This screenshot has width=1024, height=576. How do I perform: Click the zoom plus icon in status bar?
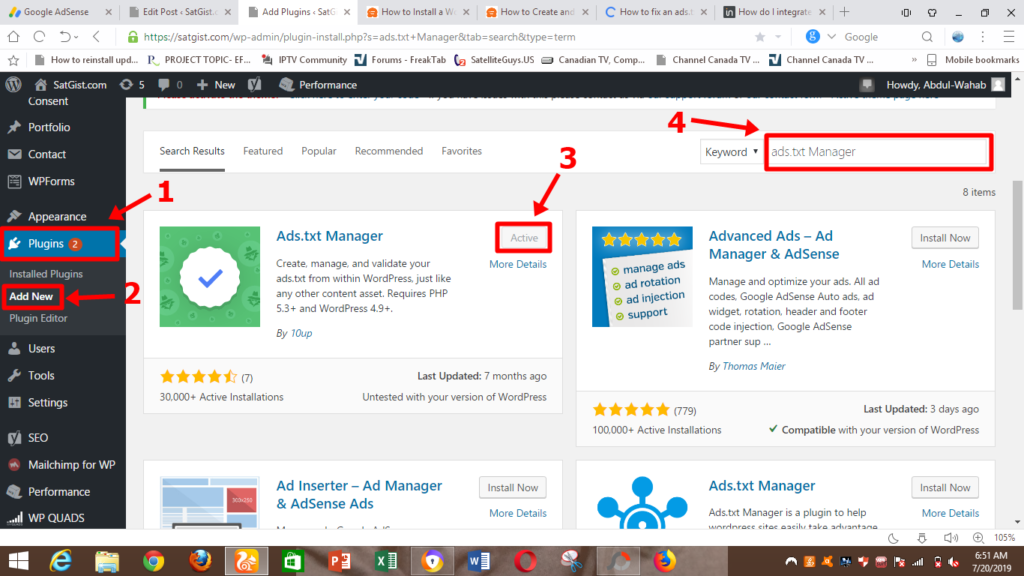click(x=978, y=538)
